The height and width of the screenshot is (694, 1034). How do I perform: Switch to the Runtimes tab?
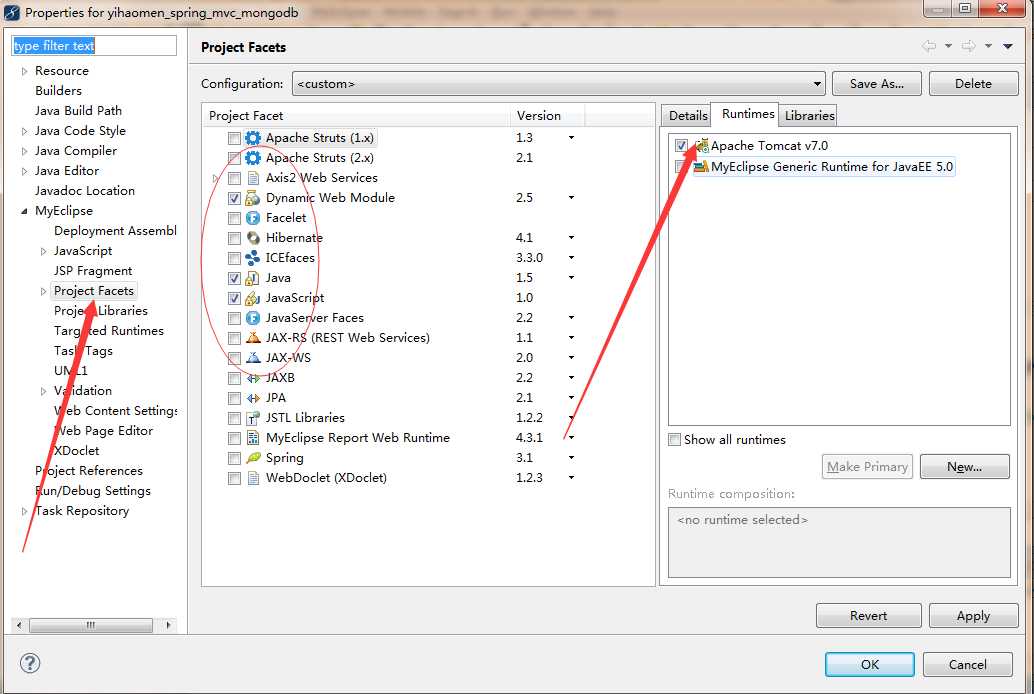tap(748, 113)
